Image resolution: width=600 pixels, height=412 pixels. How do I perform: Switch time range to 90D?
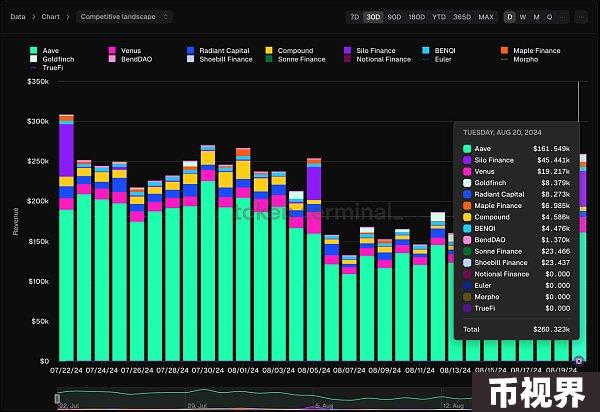point(394,17)
